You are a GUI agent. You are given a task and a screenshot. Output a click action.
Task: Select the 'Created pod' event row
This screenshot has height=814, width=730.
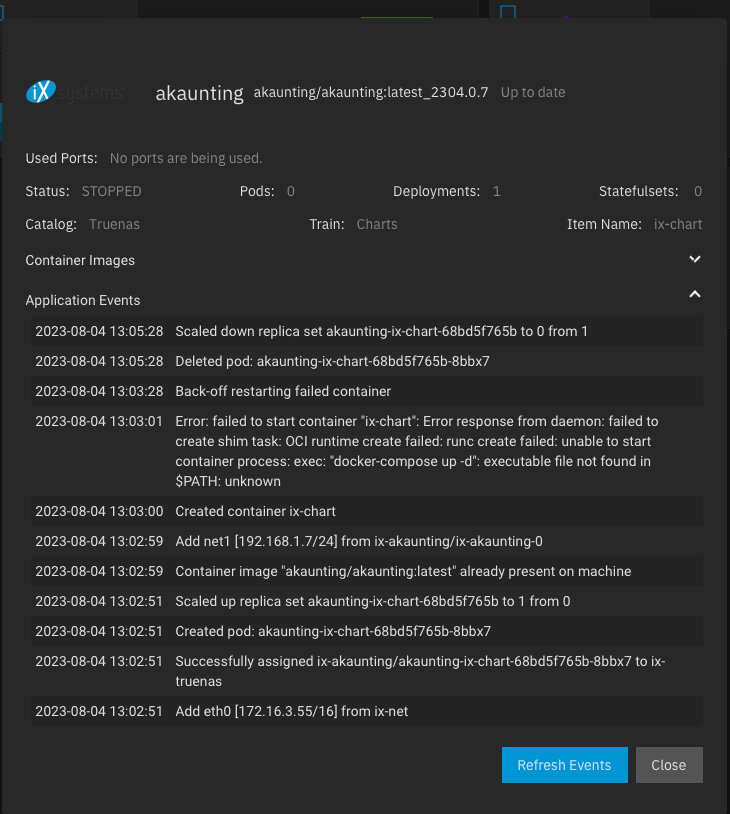coord(367,632)
